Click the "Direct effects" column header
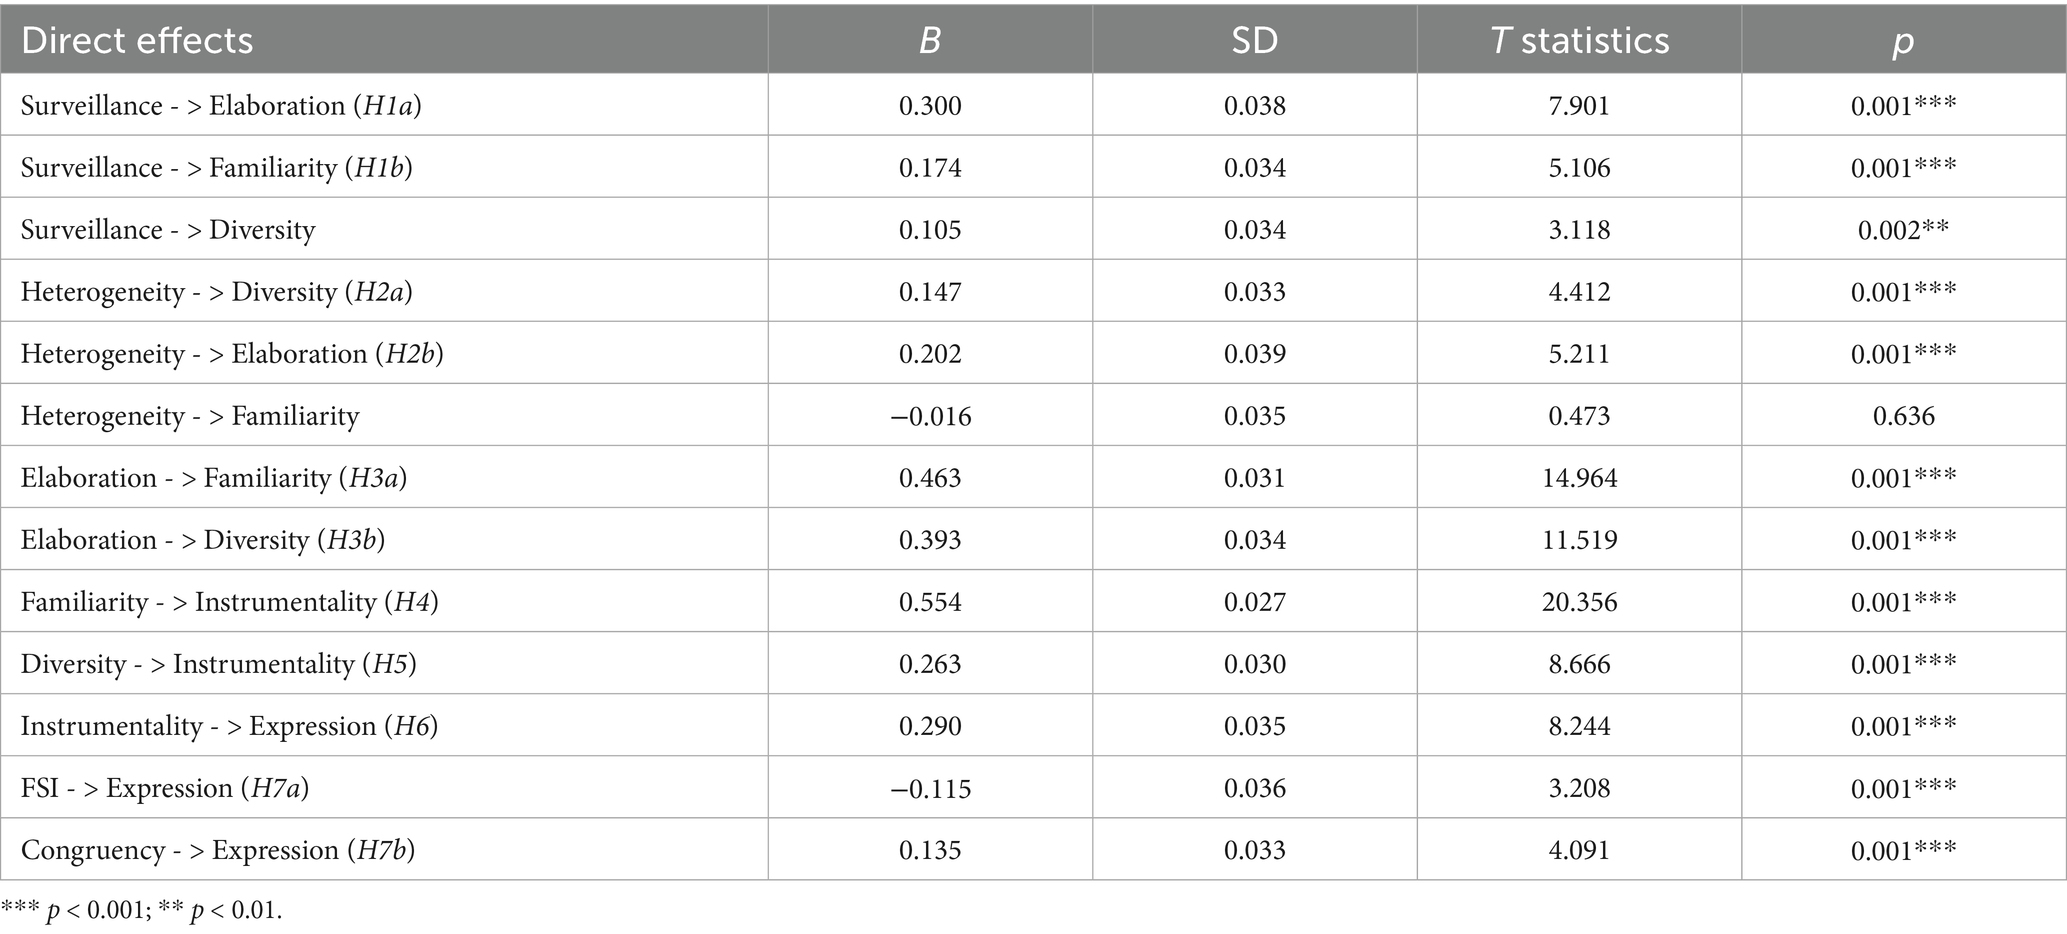2067x934 pixels. point(137,41)
